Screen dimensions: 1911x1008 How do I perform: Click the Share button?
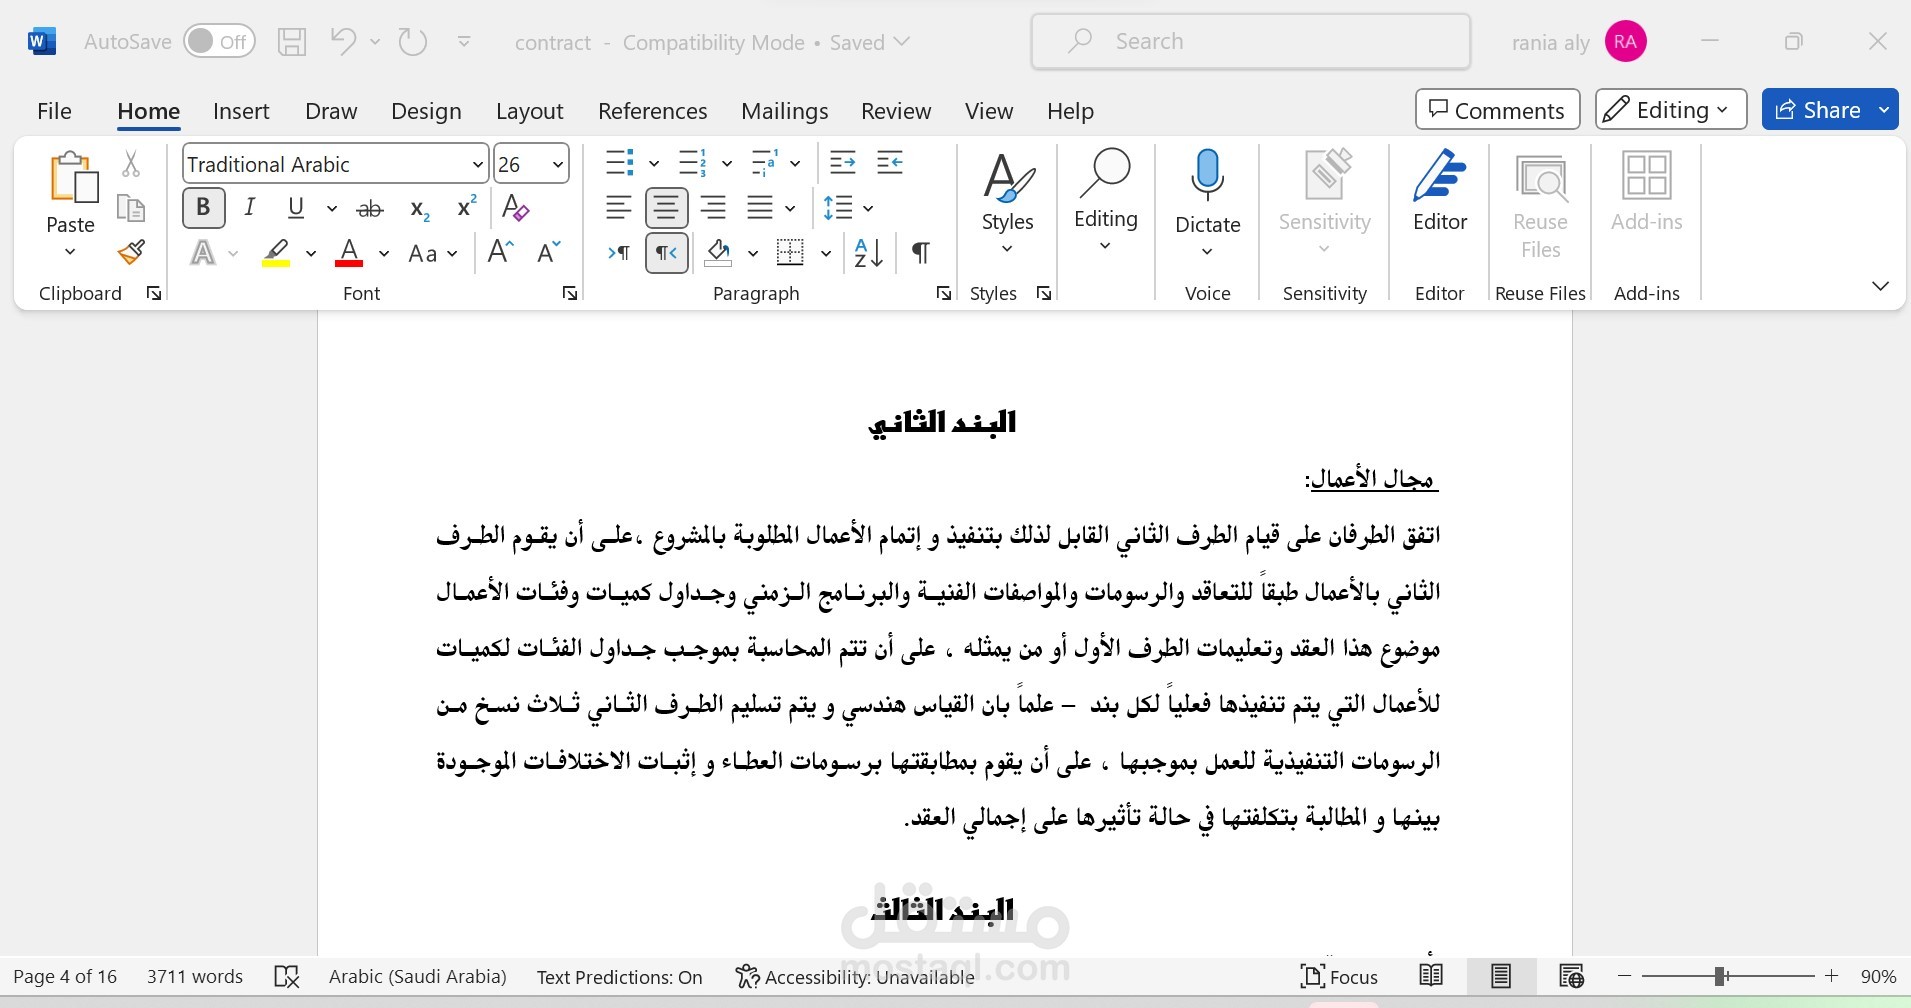[1818, 110]
